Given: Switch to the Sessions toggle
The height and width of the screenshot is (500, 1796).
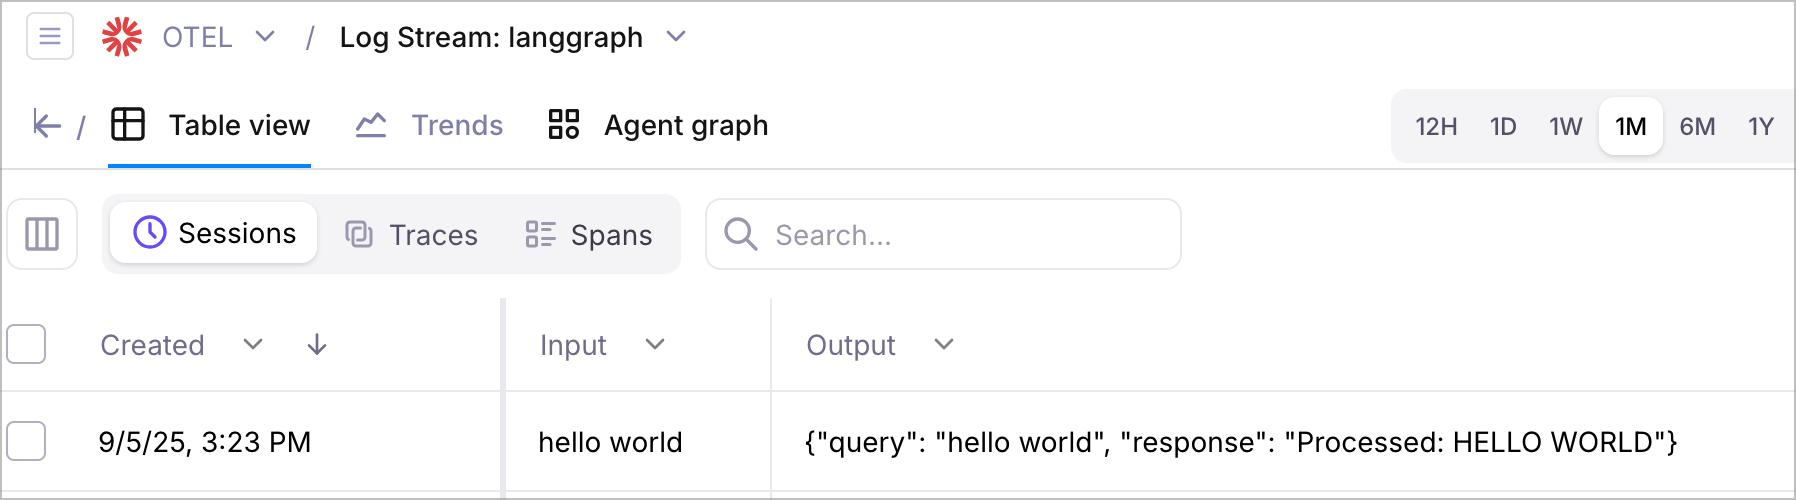Looking at the screenshot, I should pos(214,233).
